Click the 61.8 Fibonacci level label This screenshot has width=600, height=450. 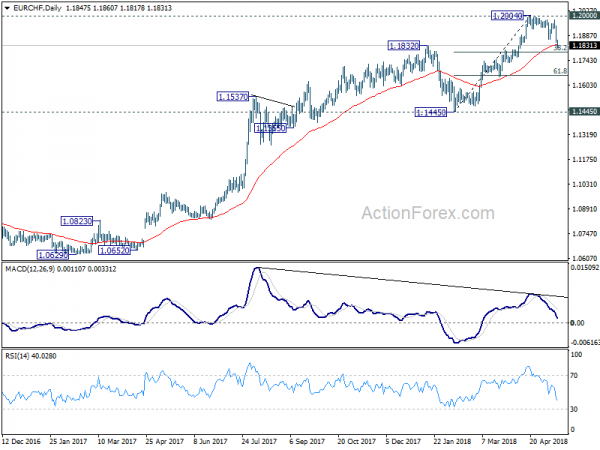tap(560, 71)
